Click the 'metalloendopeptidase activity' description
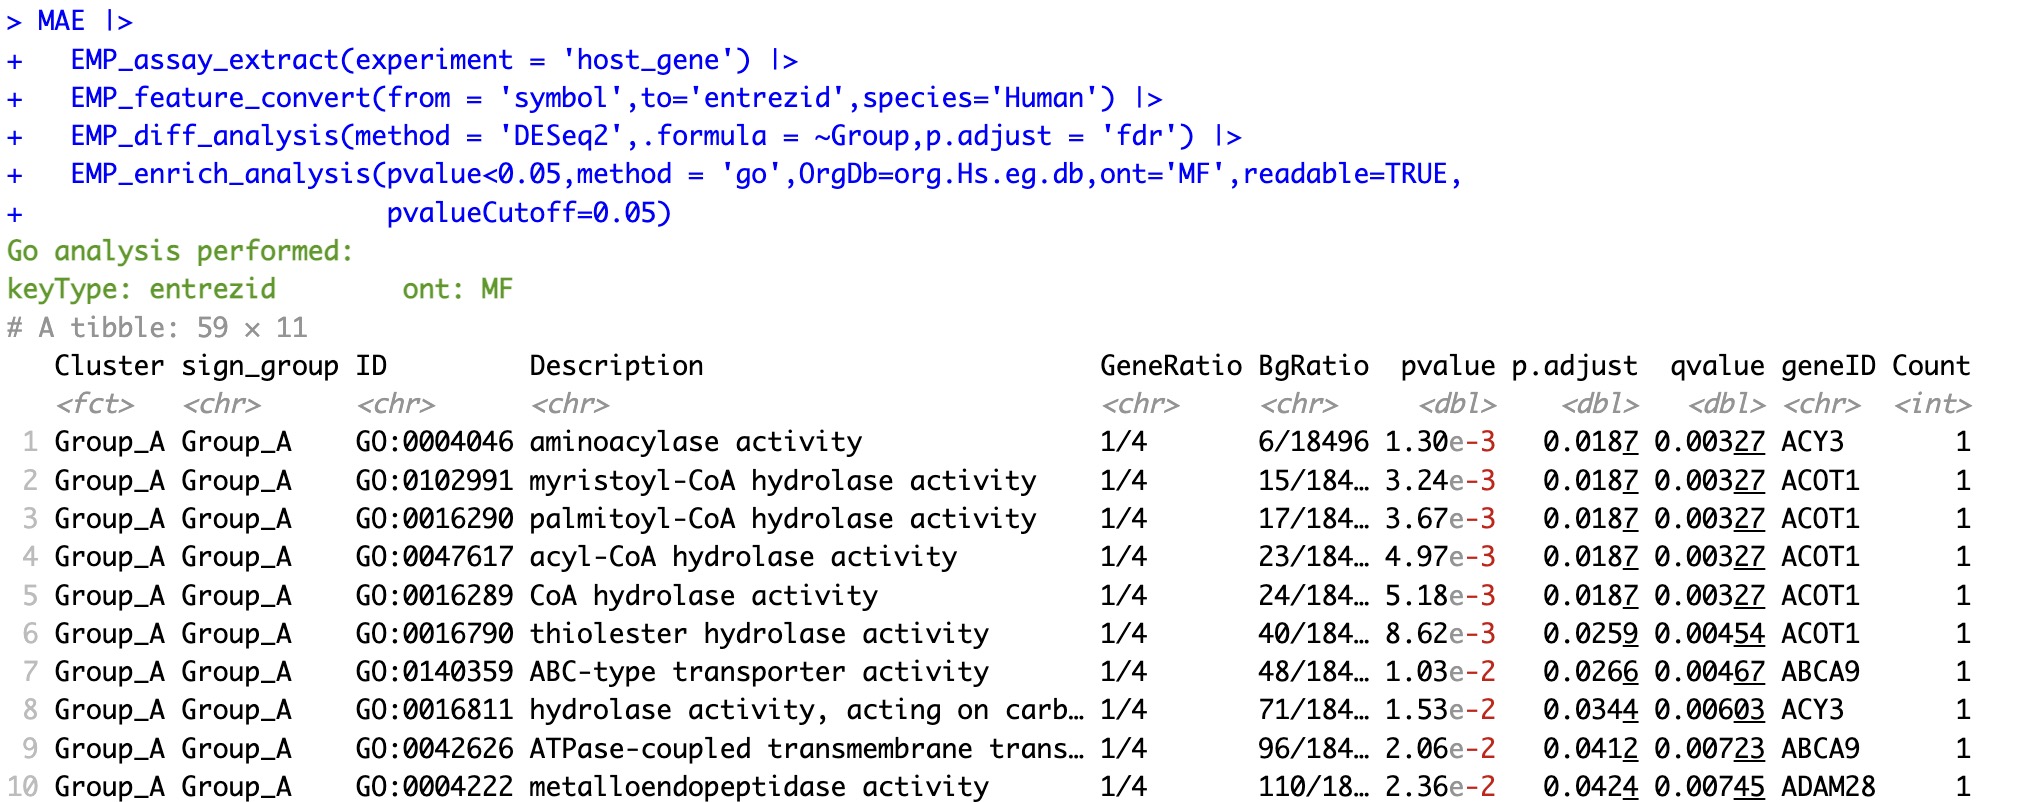 [x=758, y=787]
